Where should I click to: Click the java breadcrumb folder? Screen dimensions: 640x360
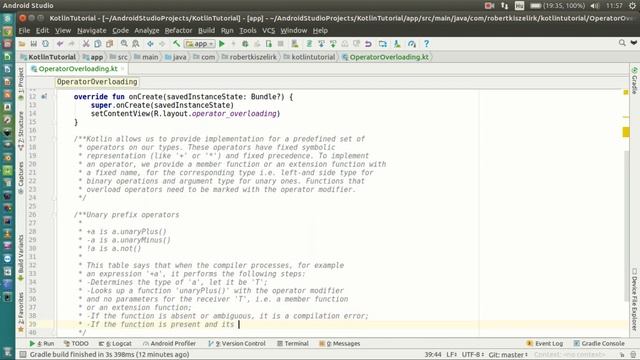click(x=176, y=57)
